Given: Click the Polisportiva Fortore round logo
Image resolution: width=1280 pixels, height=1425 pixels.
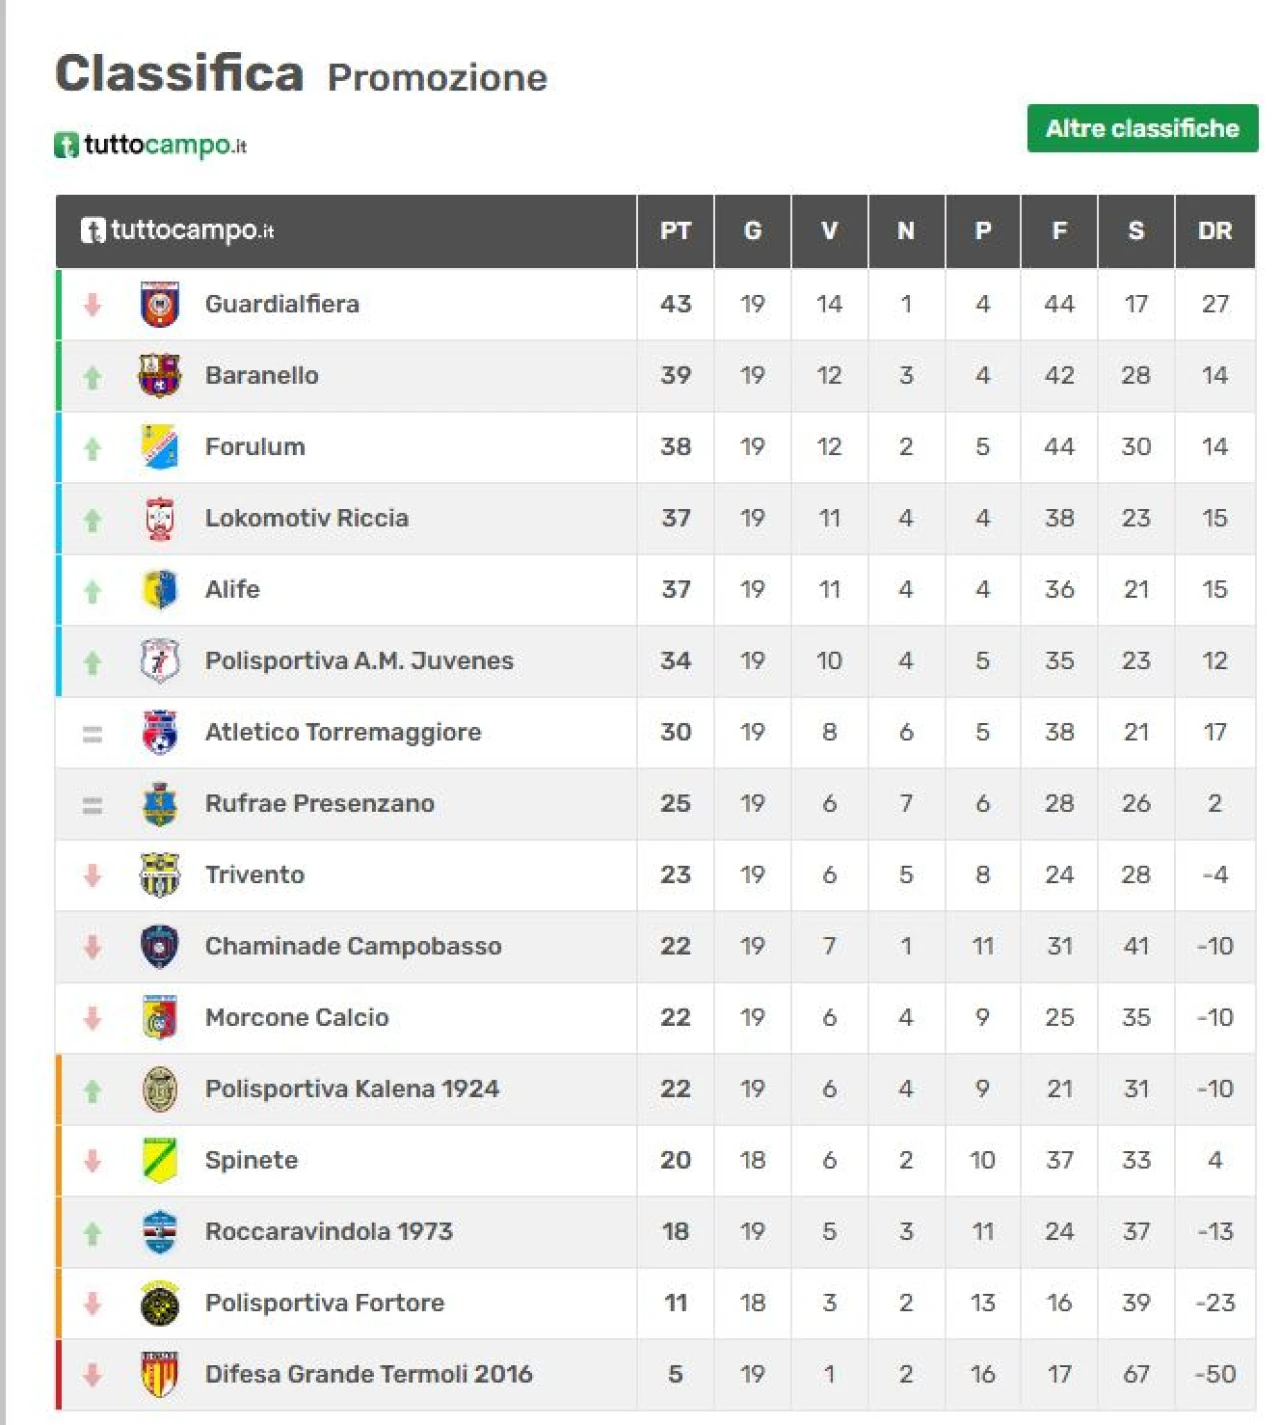Looking at the screenshot, I should pyautogui.click(x=160, y=1303).
